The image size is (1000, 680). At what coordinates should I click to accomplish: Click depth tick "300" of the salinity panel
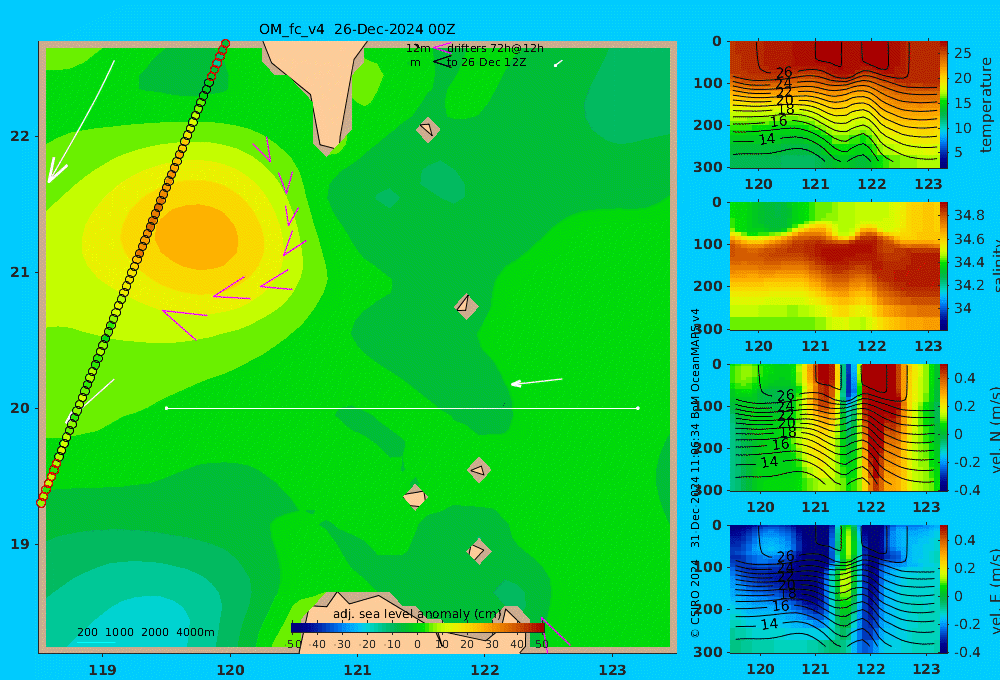pos(708,329)
